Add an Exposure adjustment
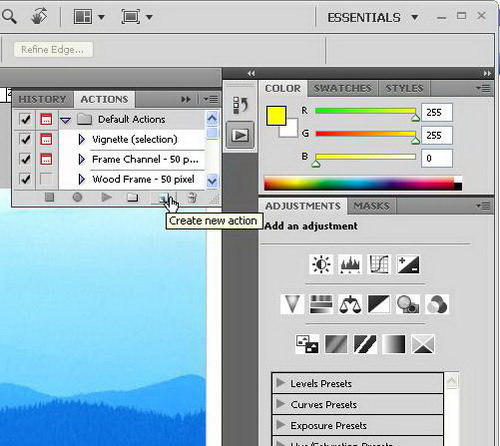 (x=408, y=264)
